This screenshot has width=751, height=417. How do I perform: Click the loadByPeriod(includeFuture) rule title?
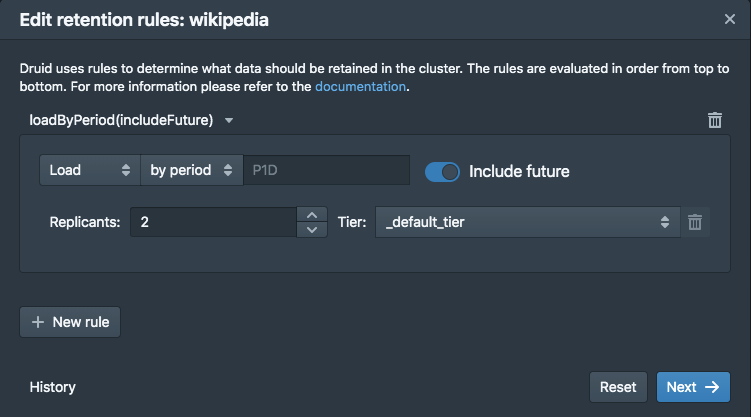point(121,121)
